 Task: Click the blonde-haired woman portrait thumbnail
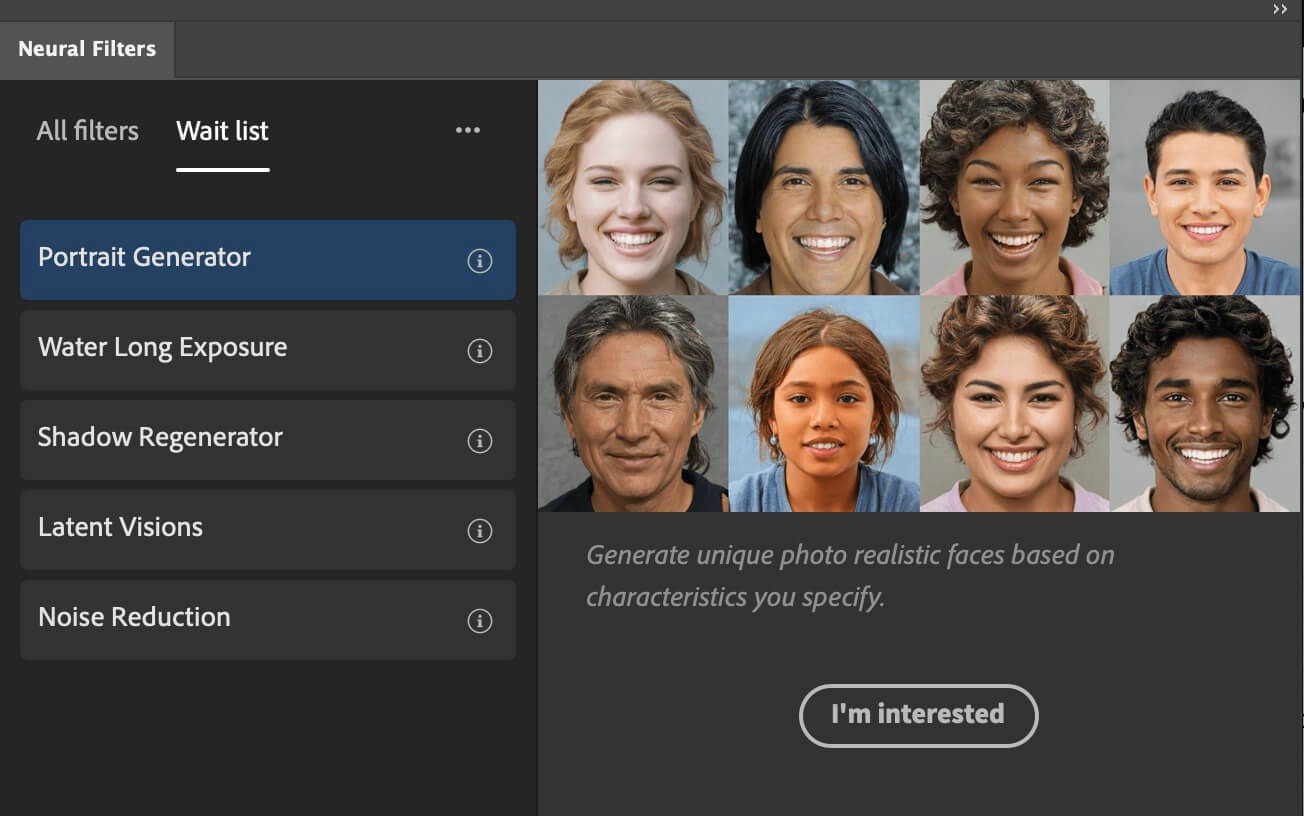[x=633, y=188]
